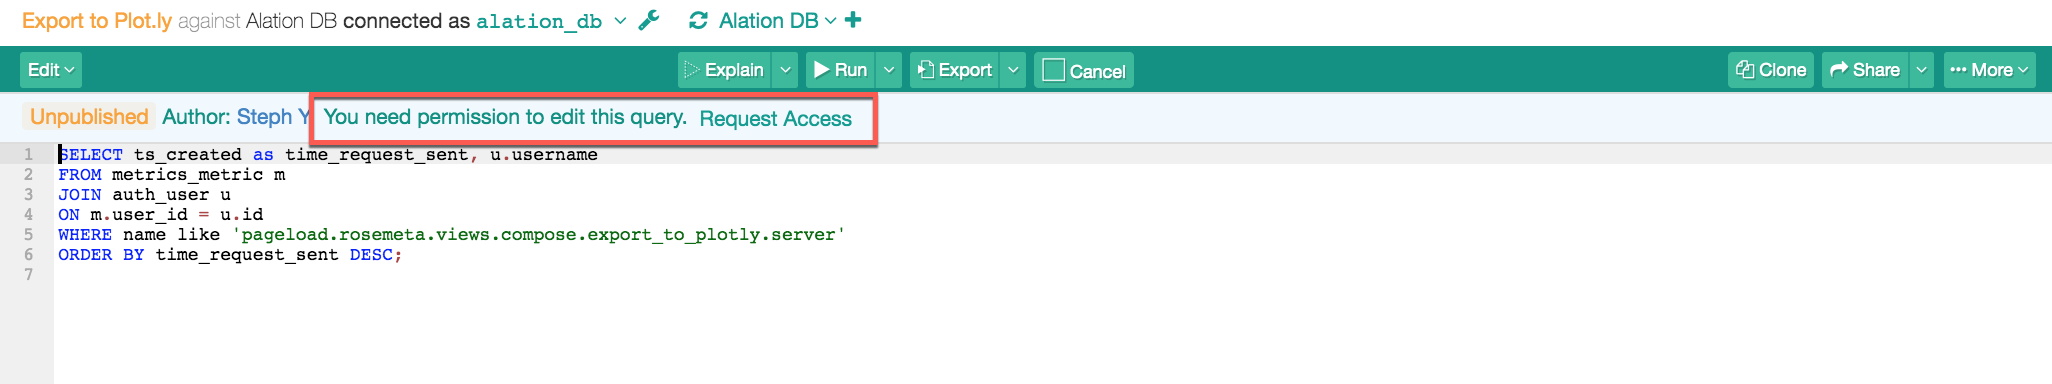
Task: Open the More menu
Action: [x=1989, y=70]
